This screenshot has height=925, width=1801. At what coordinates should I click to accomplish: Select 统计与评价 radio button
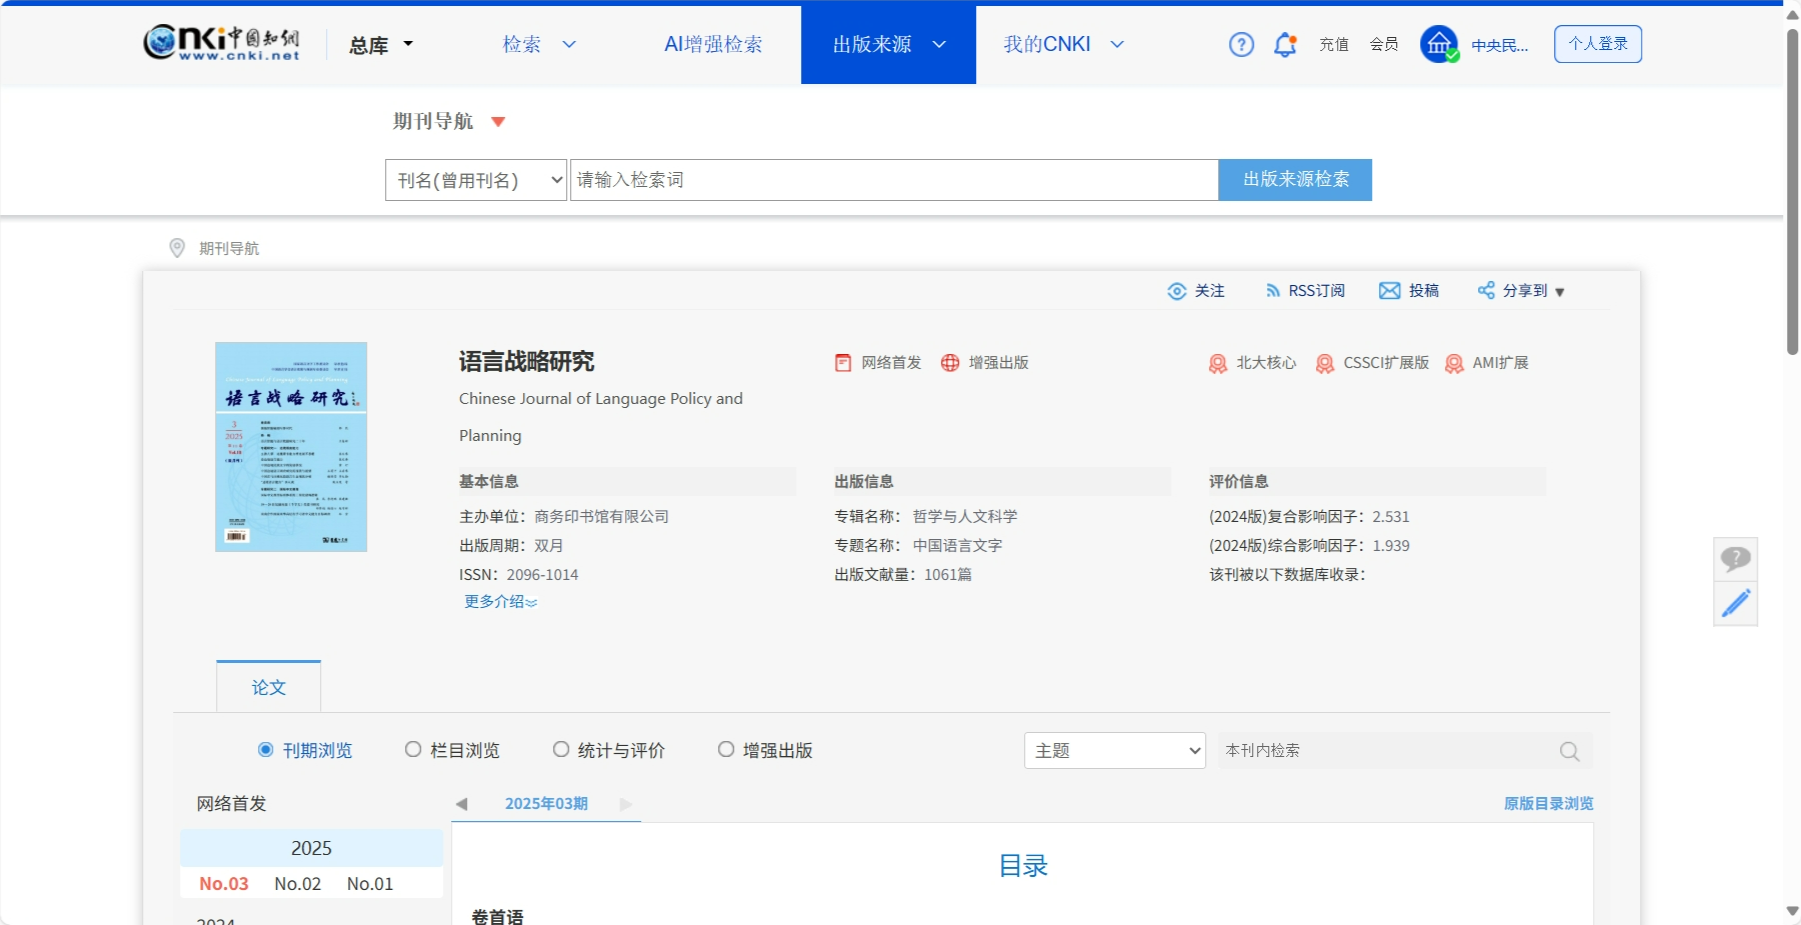tap(561, 749)
